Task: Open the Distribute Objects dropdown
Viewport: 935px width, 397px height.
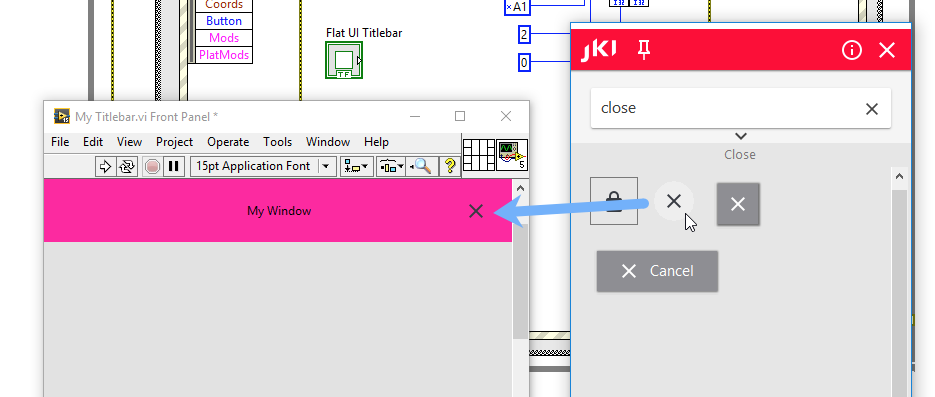Action: (391, 166)
